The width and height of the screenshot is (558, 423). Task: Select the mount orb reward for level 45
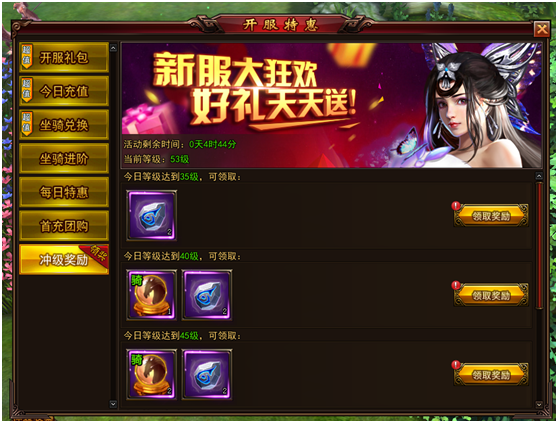click(x=152, y=374)
